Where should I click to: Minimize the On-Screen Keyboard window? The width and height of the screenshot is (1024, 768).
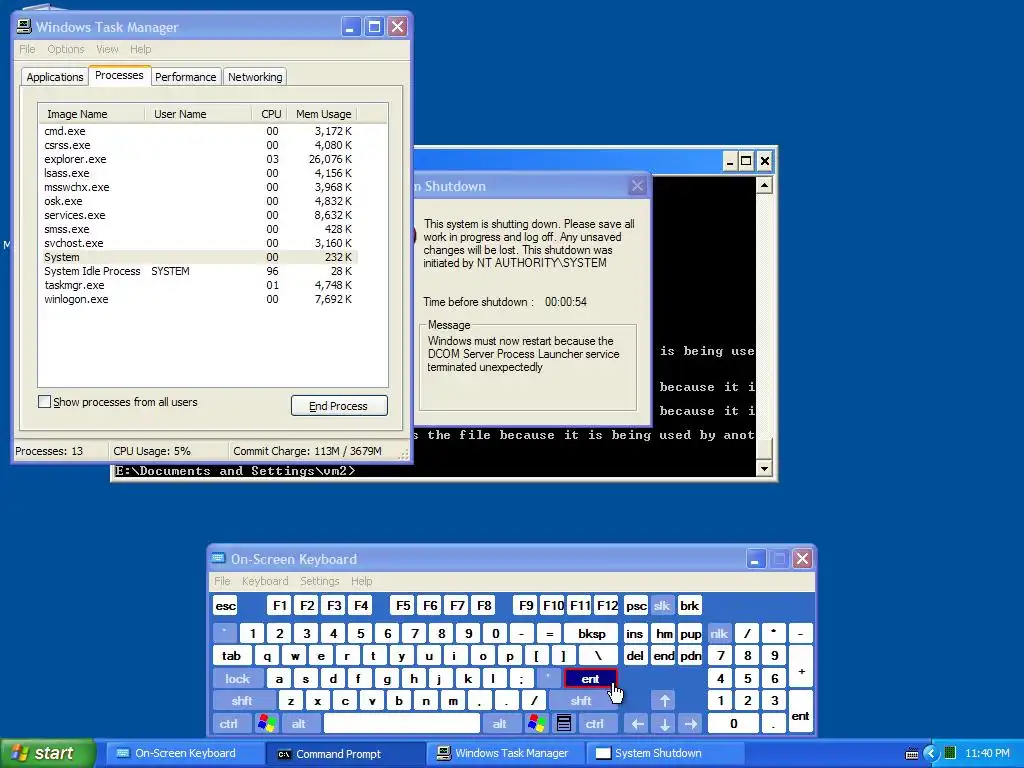click(x=756, y=559)
